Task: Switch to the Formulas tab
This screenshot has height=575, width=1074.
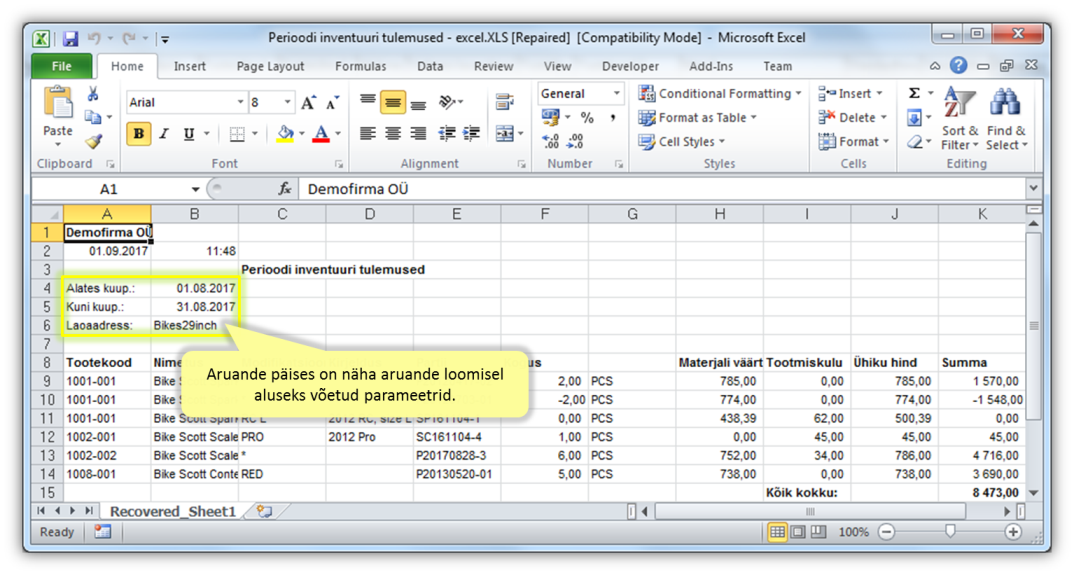Action: click(x=361, y=66)
